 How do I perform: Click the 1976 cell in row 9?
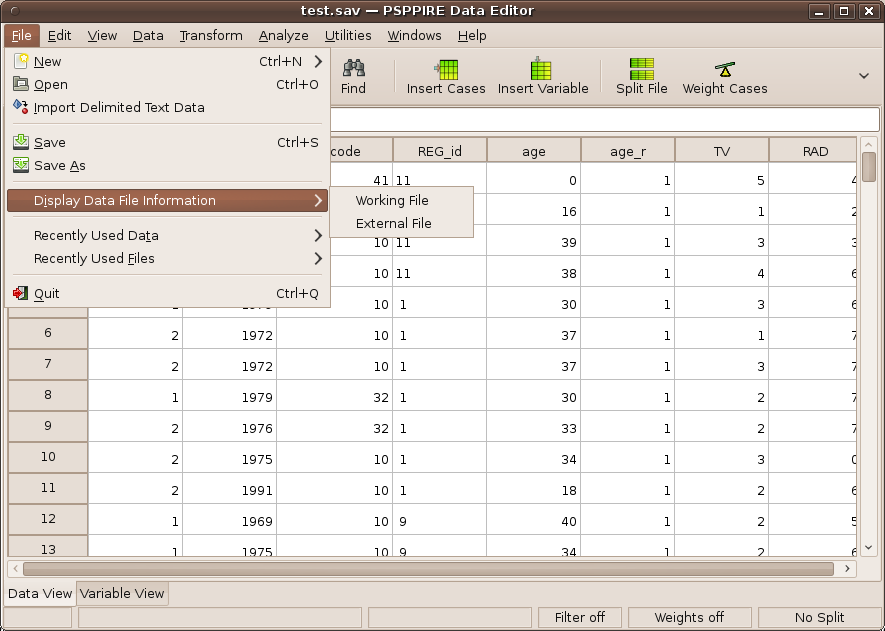click(230, 428)
